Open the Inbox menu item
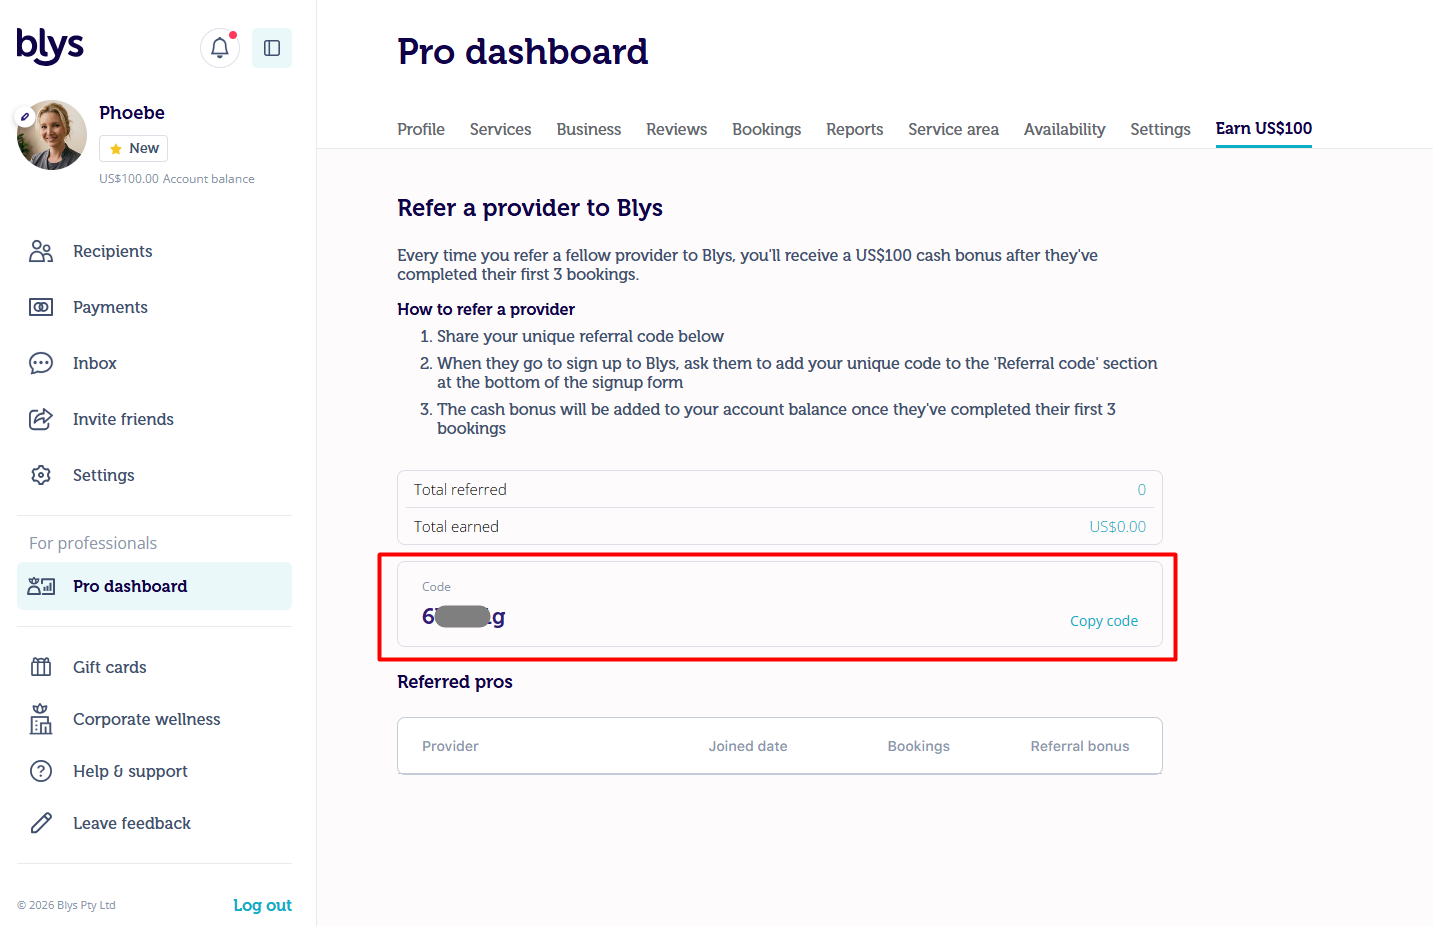This screenshot has height=926, width=1433. point(95,363)
